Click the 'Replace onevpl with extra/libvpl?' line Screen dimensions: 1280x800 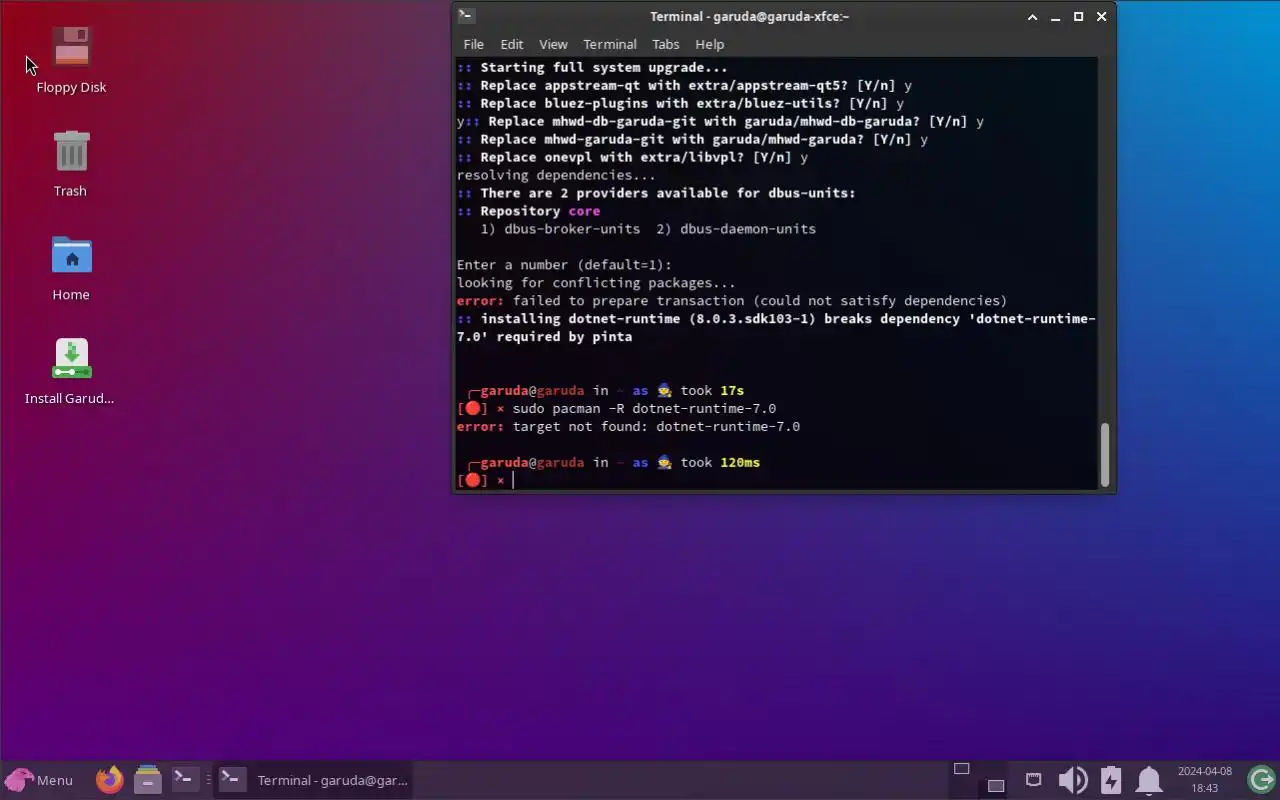632,157
